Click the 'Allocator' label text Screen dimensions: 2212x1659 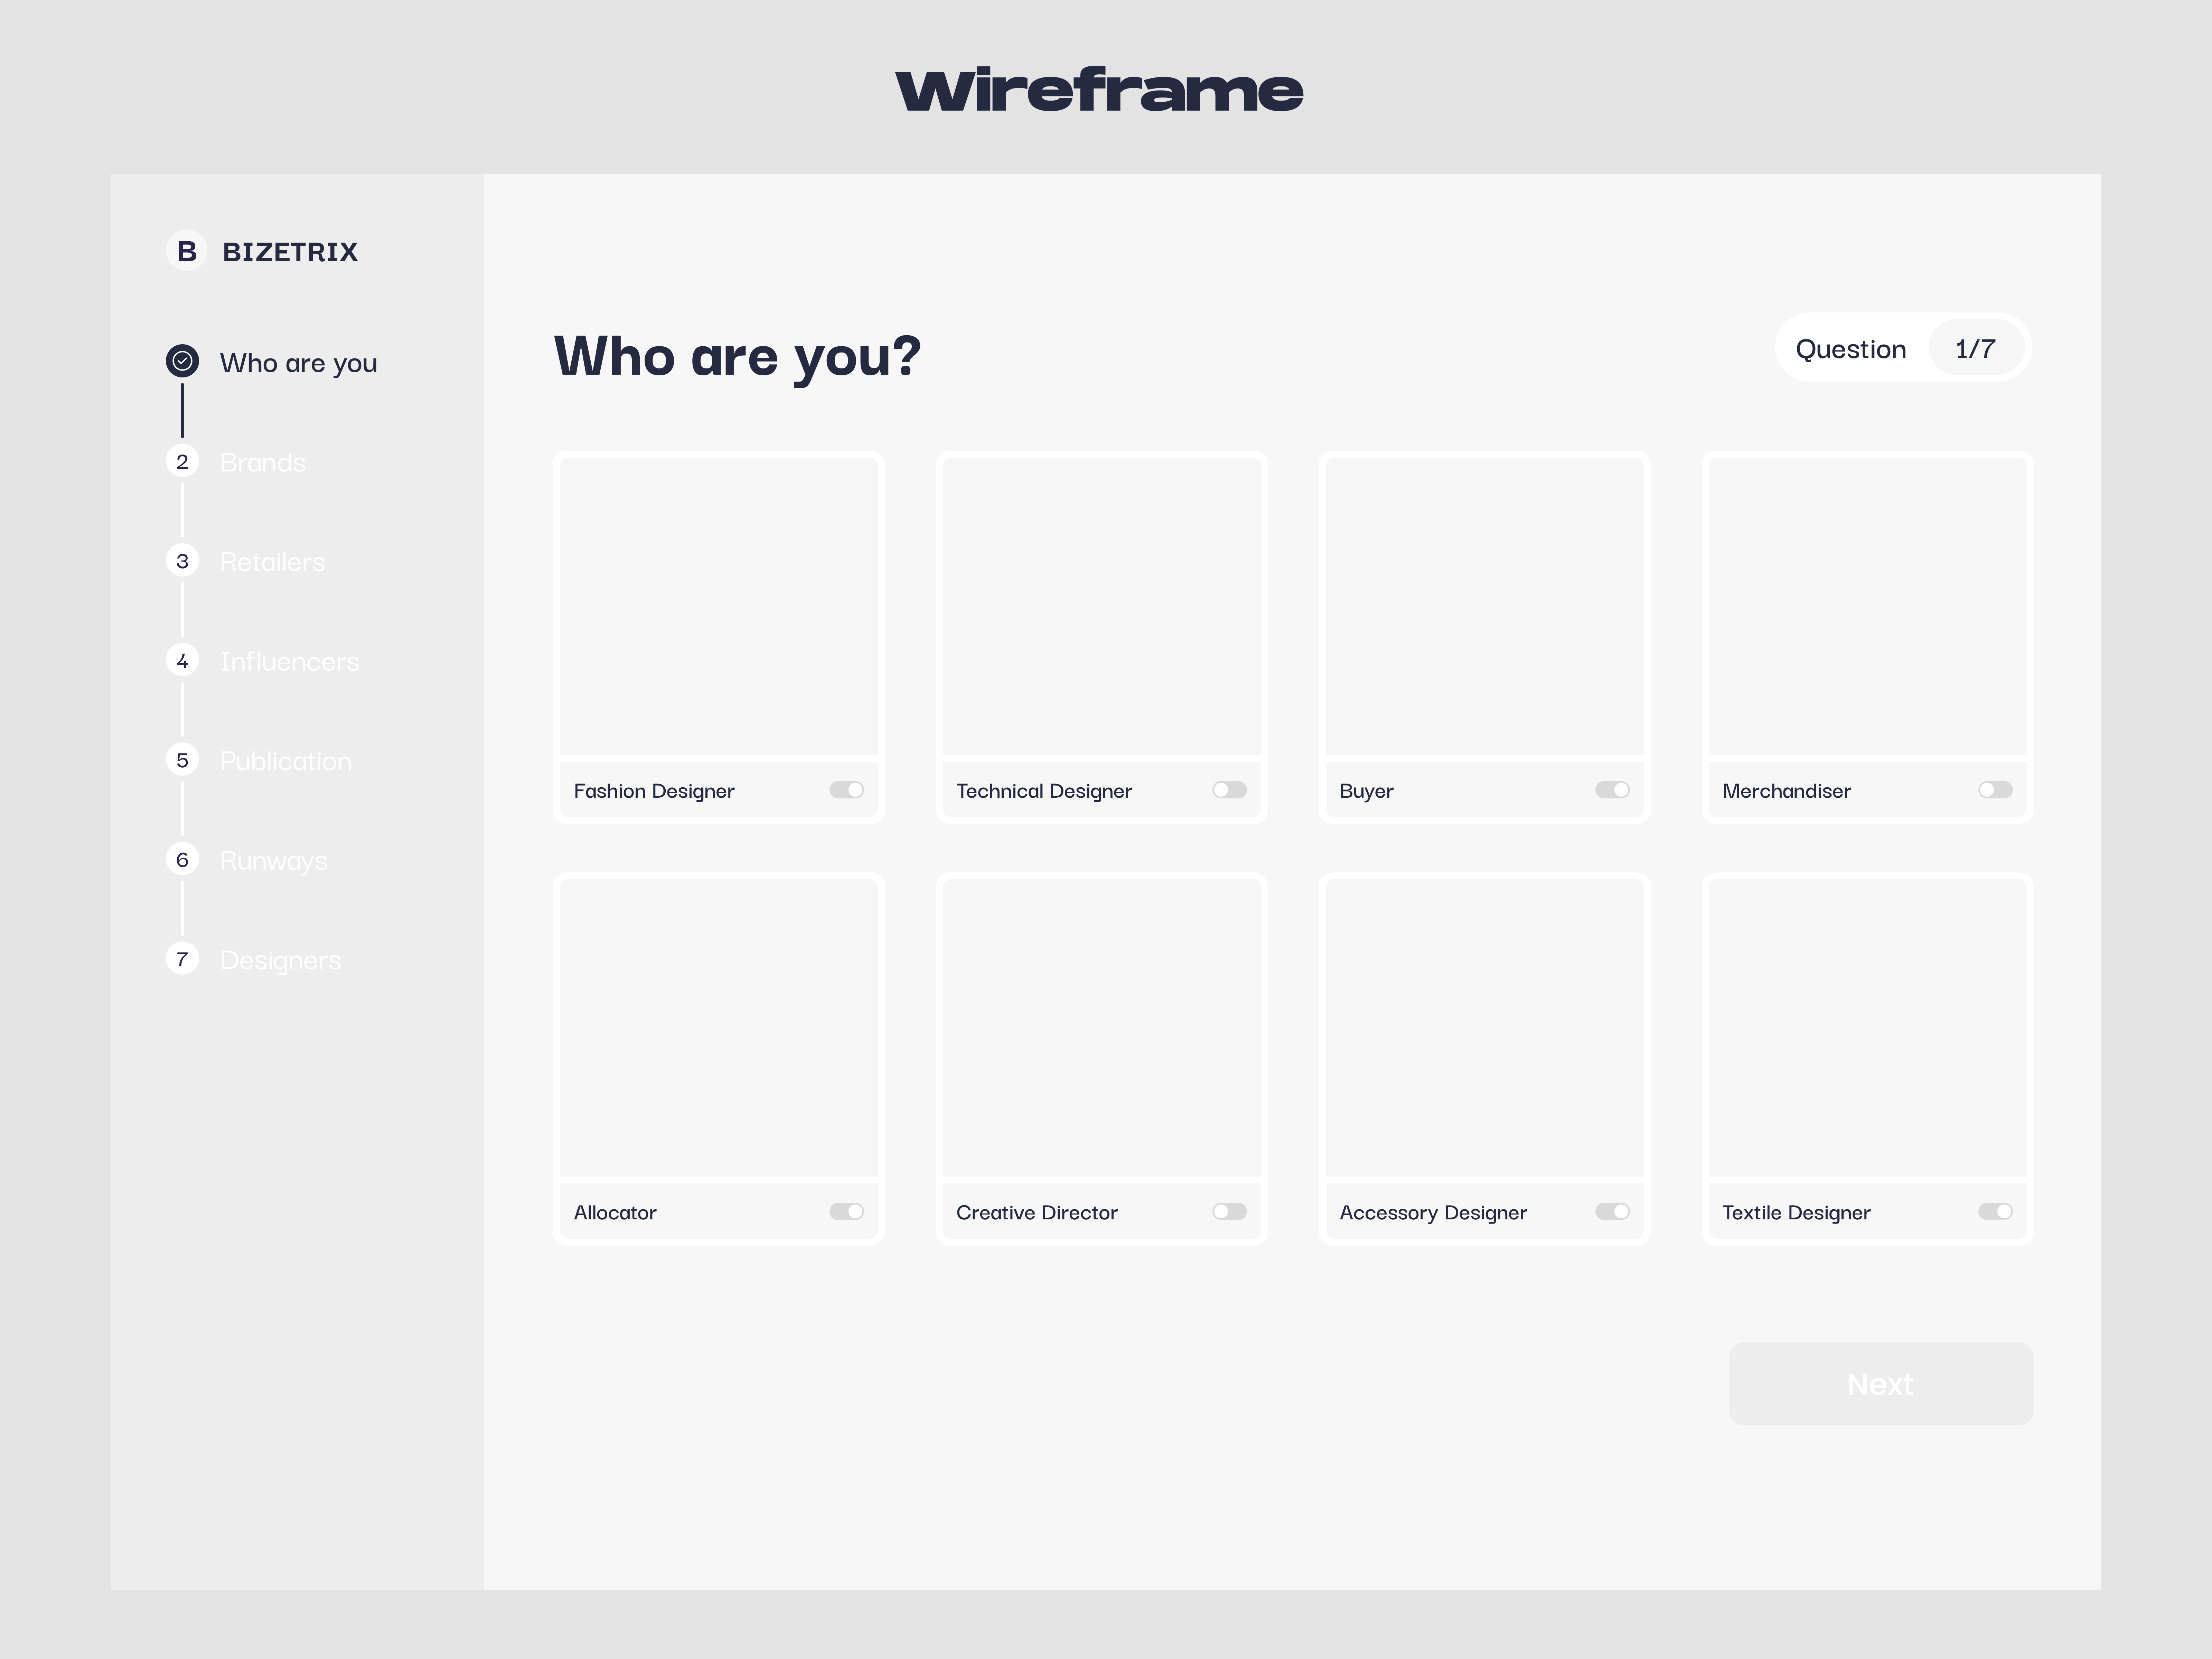tap(615, 1212)
